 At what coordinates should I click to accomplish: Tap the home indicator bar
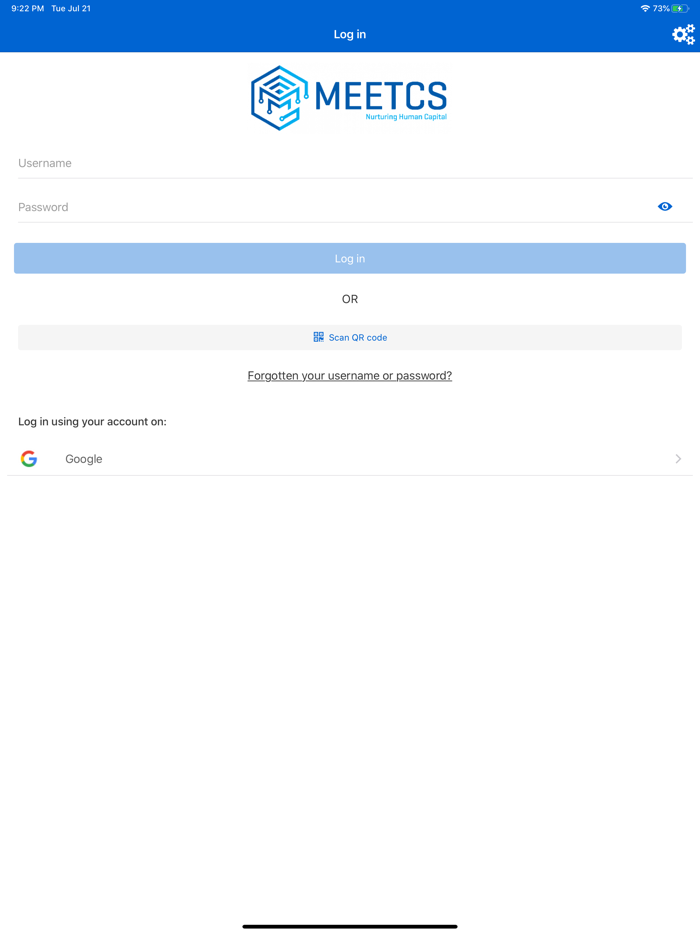350,926
